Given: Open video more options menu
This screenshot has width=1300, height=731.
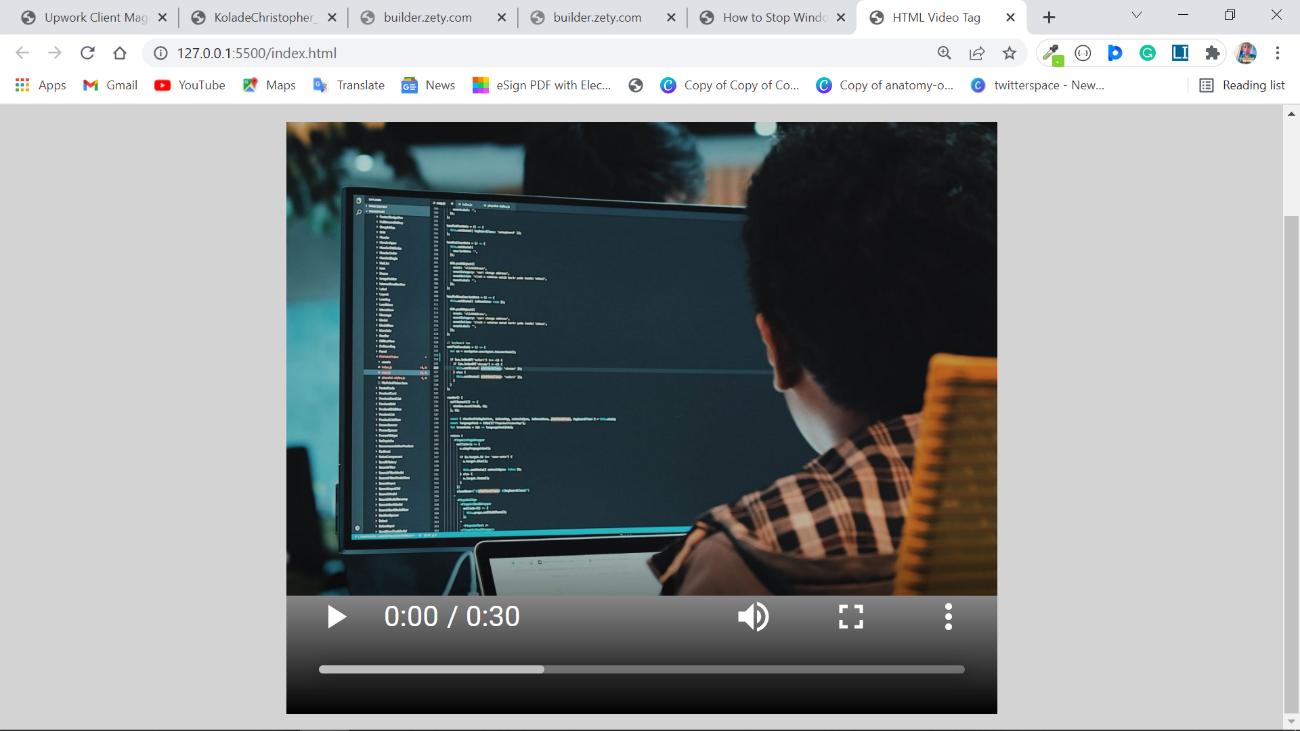Looking at the screenshot, I should [x=948, y=617].
